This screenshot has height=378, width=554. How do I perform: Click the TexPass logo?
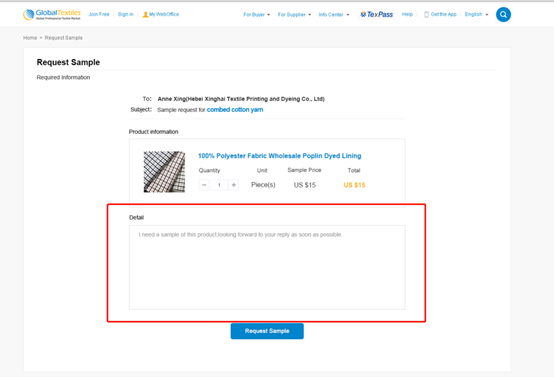[376, 14]
